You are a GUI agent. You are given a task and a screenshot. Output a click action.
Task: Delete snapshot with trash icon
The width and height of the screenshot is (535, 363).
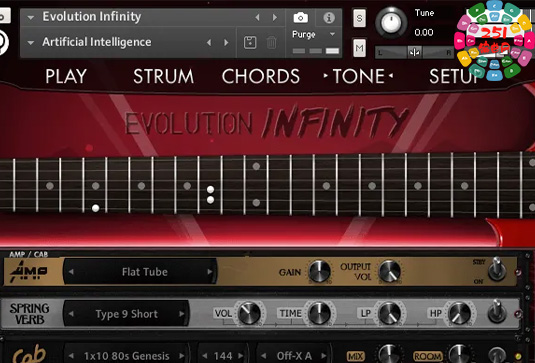pos(271,43)
